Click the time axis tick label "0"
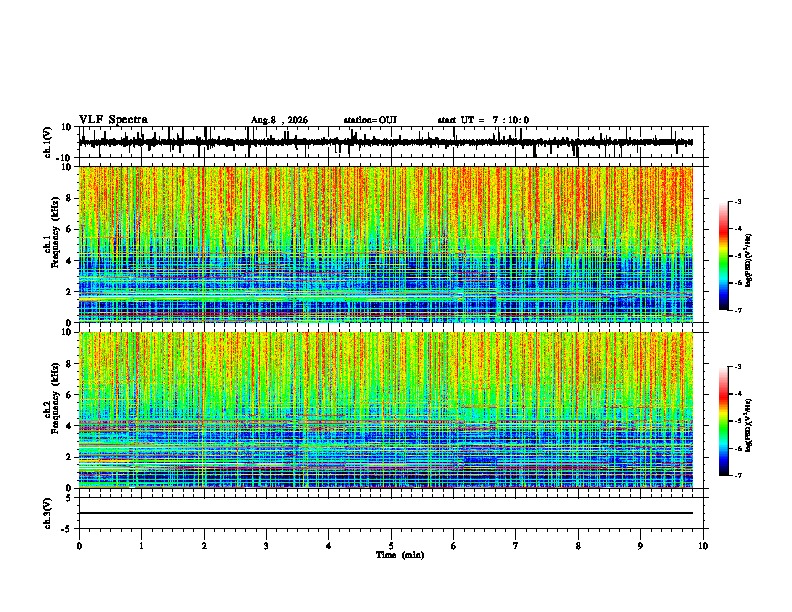Screen dimensions: 792x612 point(79,546)
